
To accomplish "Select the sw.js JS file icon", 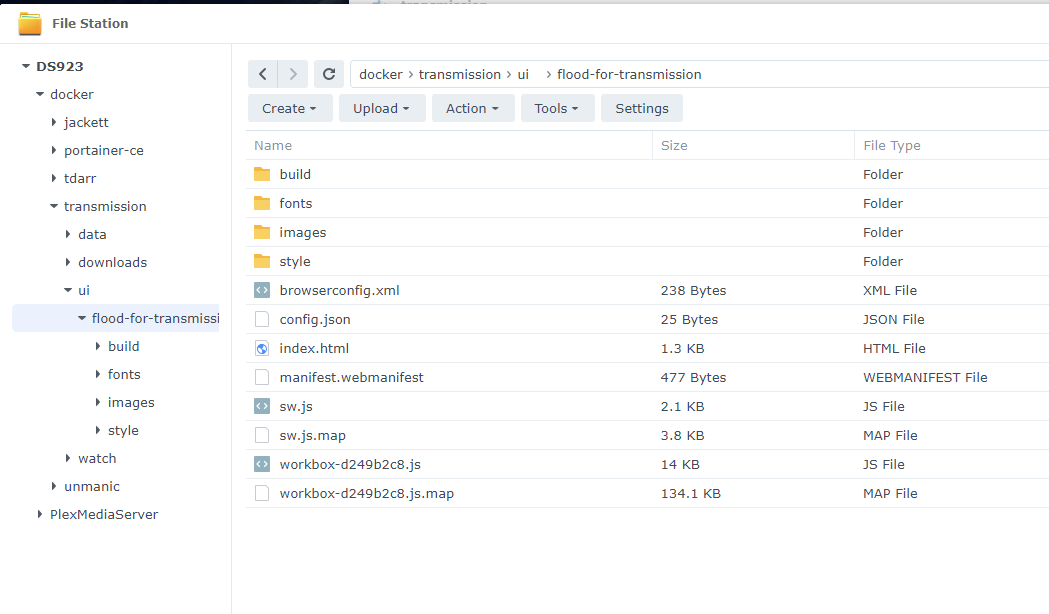I will coord(262,406).
